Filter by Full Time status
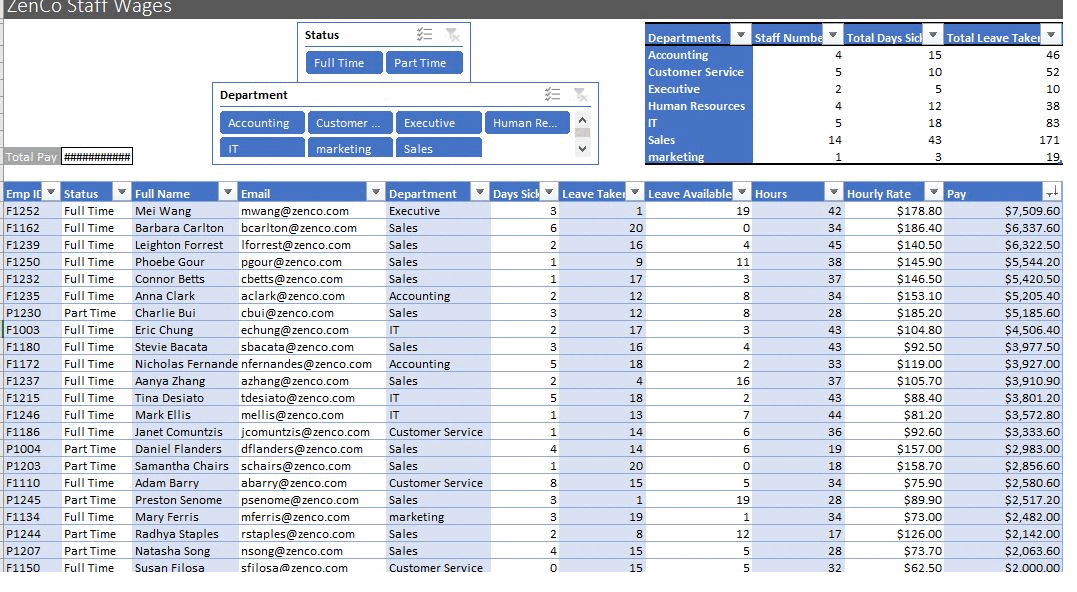This screenshot has width=1077, height=592. (x=344, y=62)
